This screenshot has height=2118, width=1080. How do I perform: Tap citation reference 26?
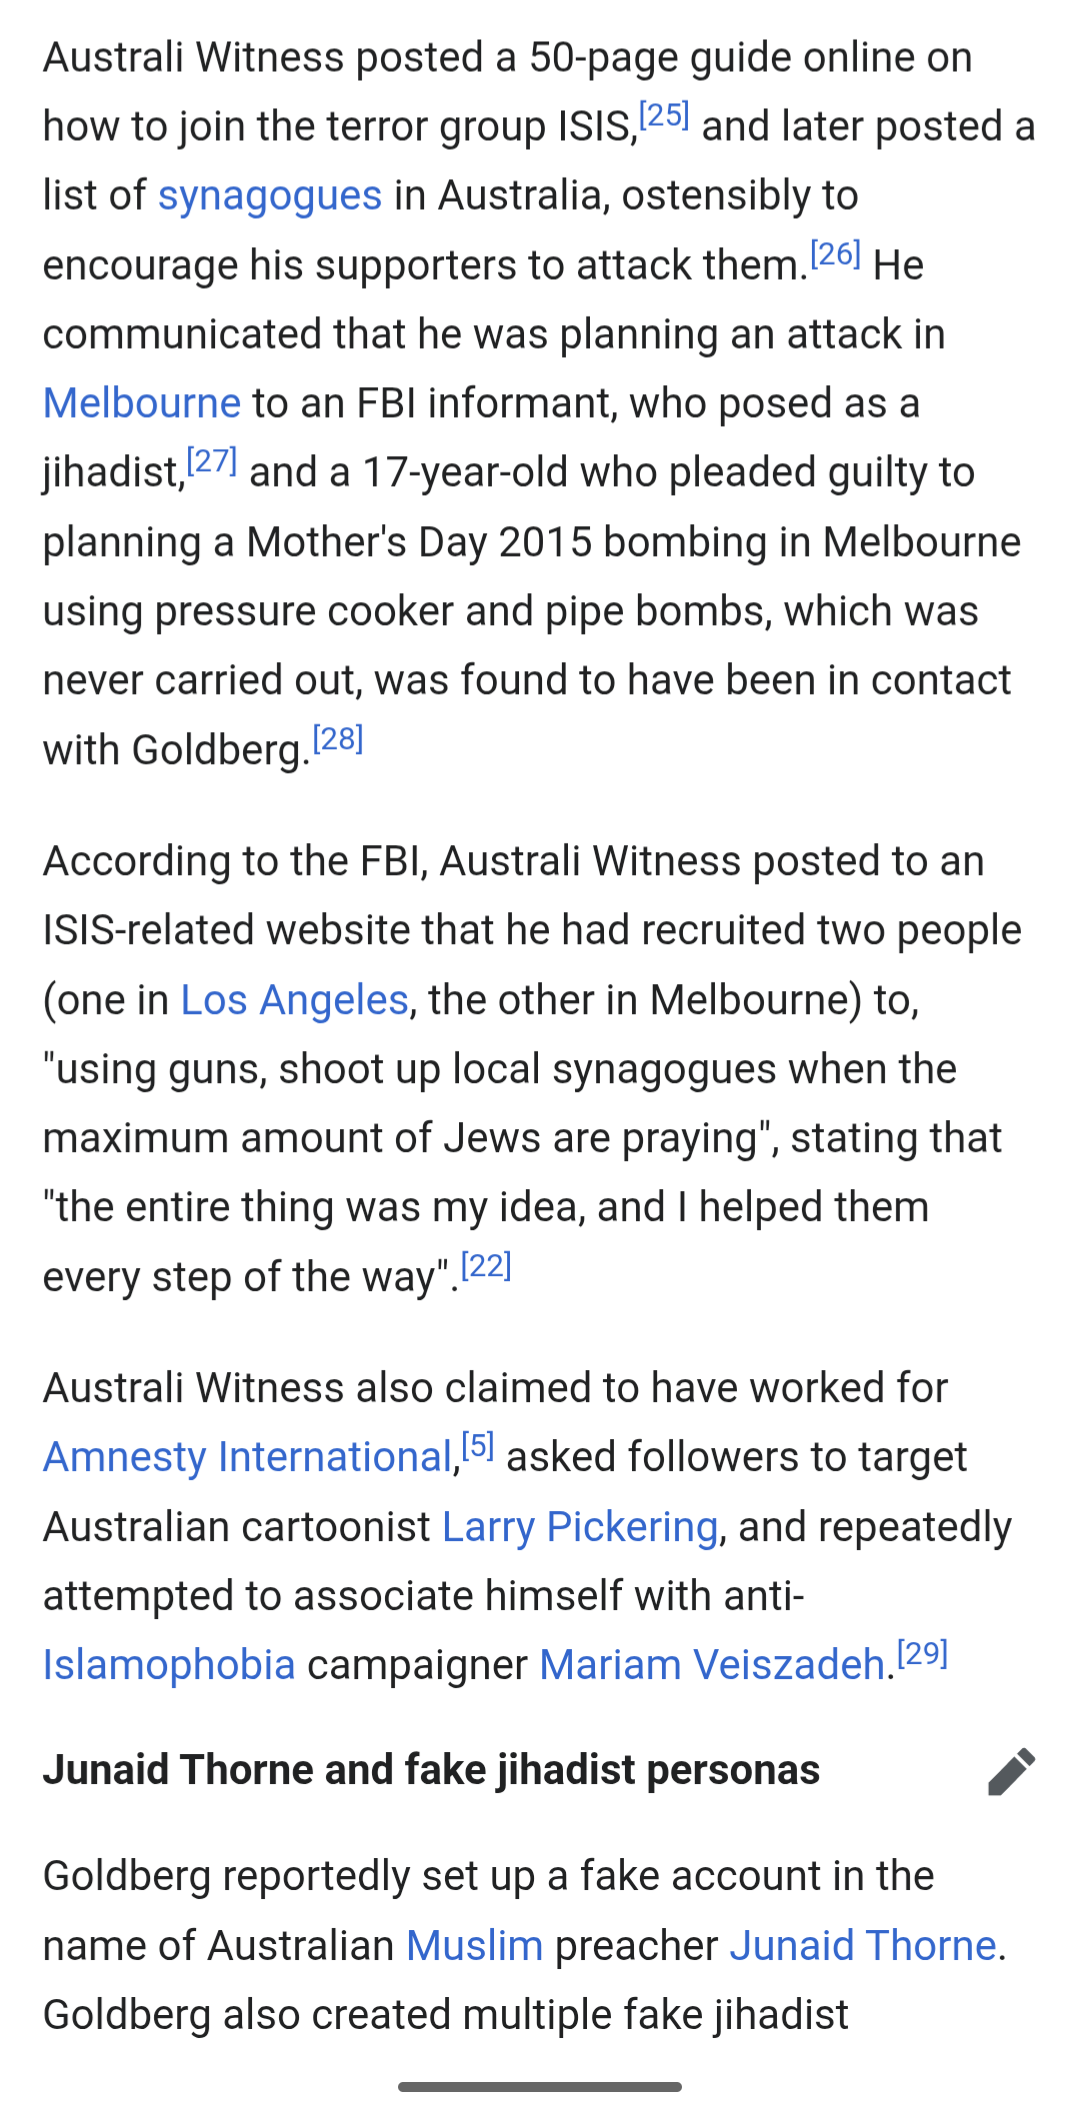pyautogui.click(x=836, y=254)
